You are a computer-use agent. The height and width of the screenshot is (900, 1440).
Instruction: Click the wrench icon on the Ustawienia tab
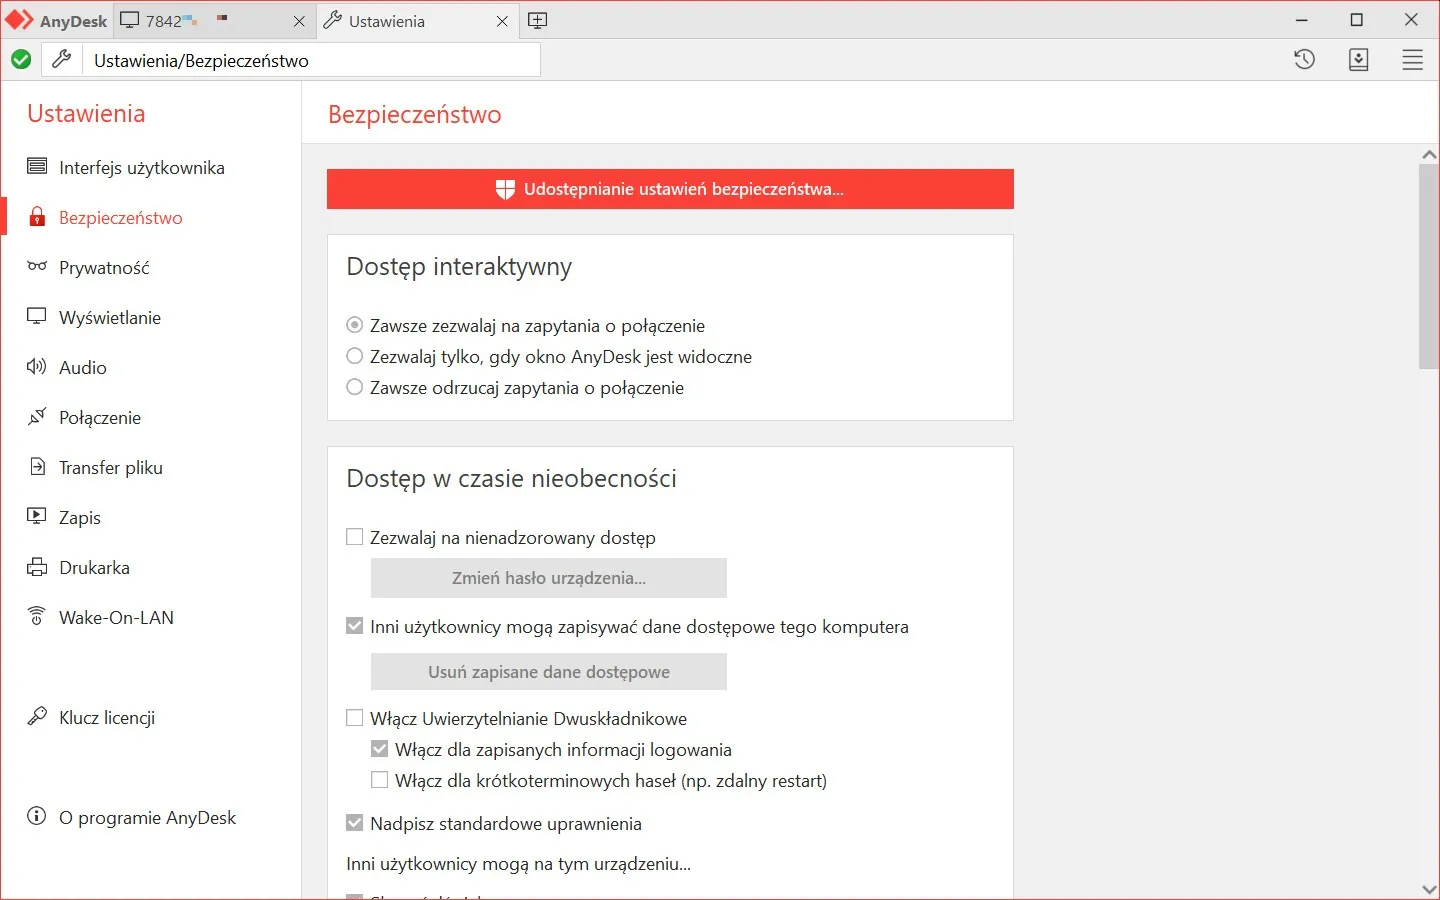[x=333, y=20]
